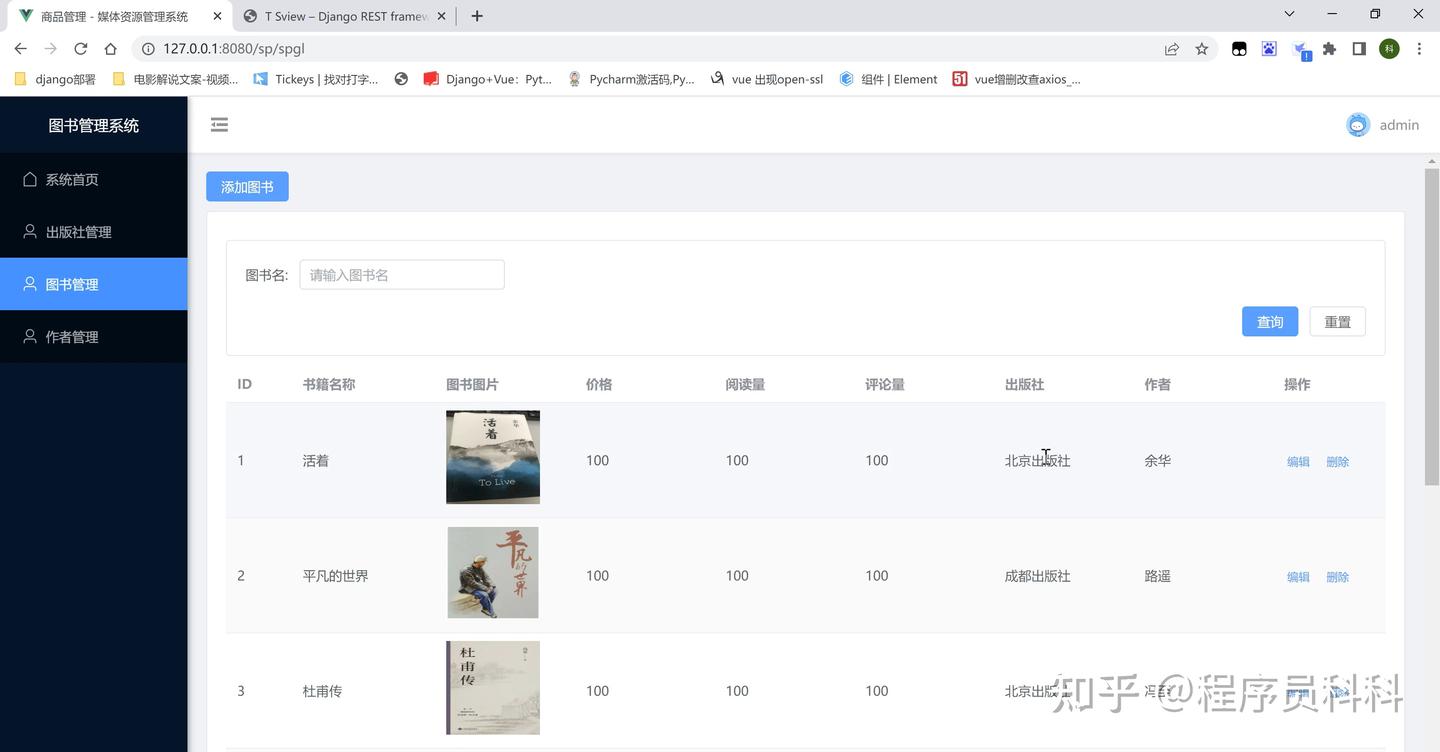Open the share icon in address bar

(x=1171, y=48)
